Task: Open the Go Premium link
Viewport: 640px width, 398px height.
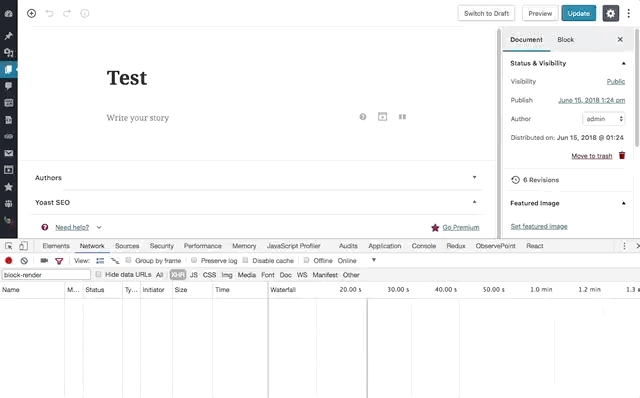Action: pyautogui.click(x=461, y=227)
